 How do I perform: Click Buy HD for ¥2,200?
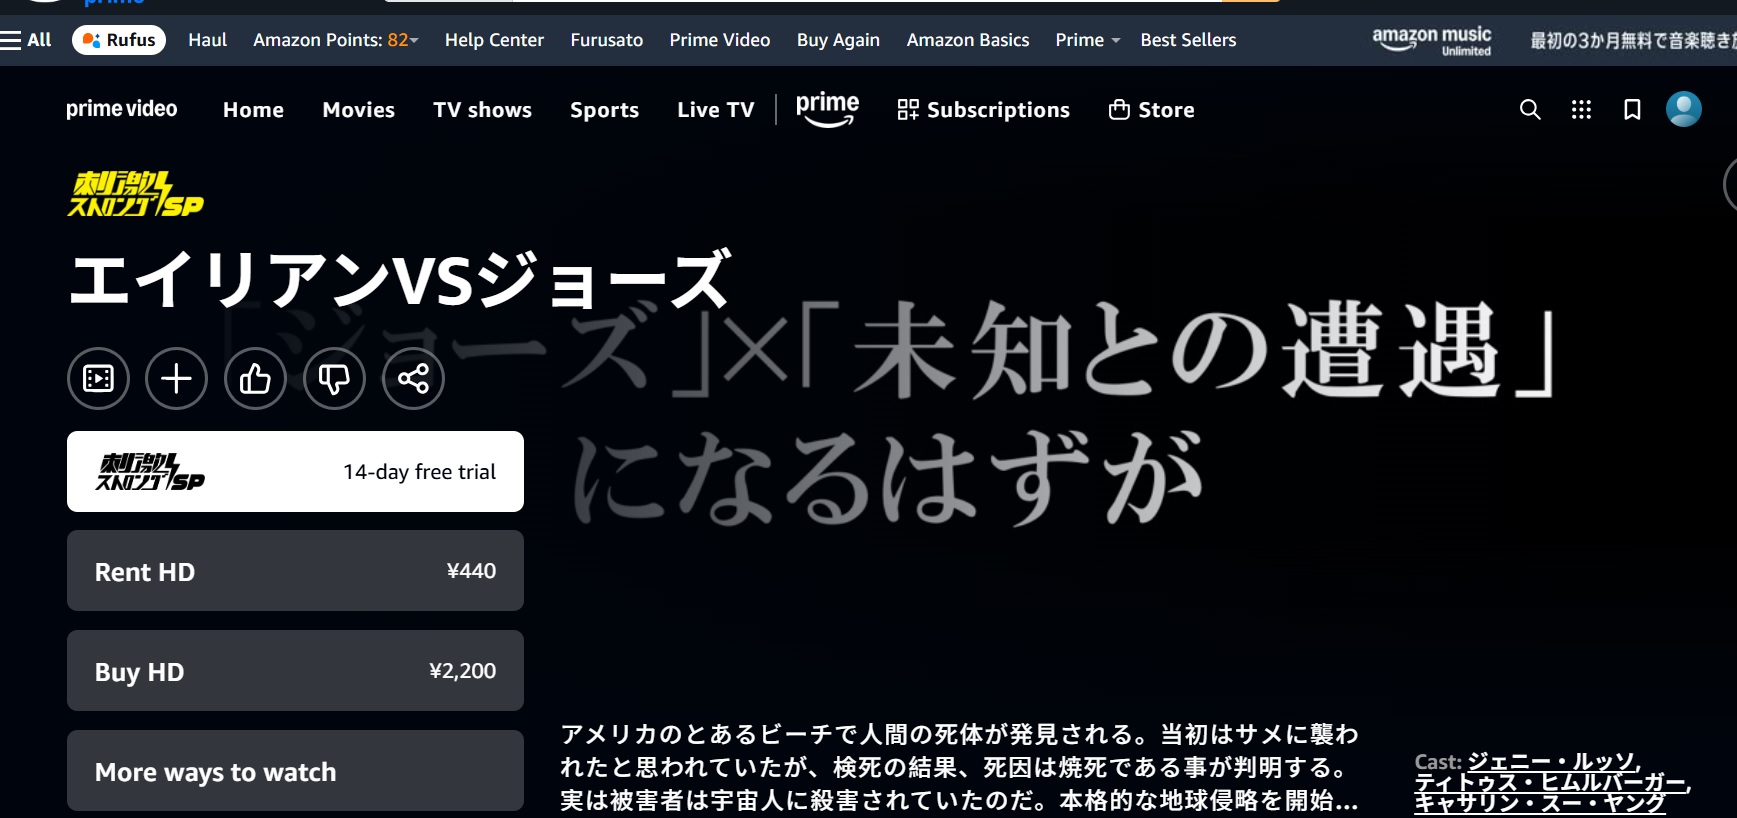[x=295, y=671]
